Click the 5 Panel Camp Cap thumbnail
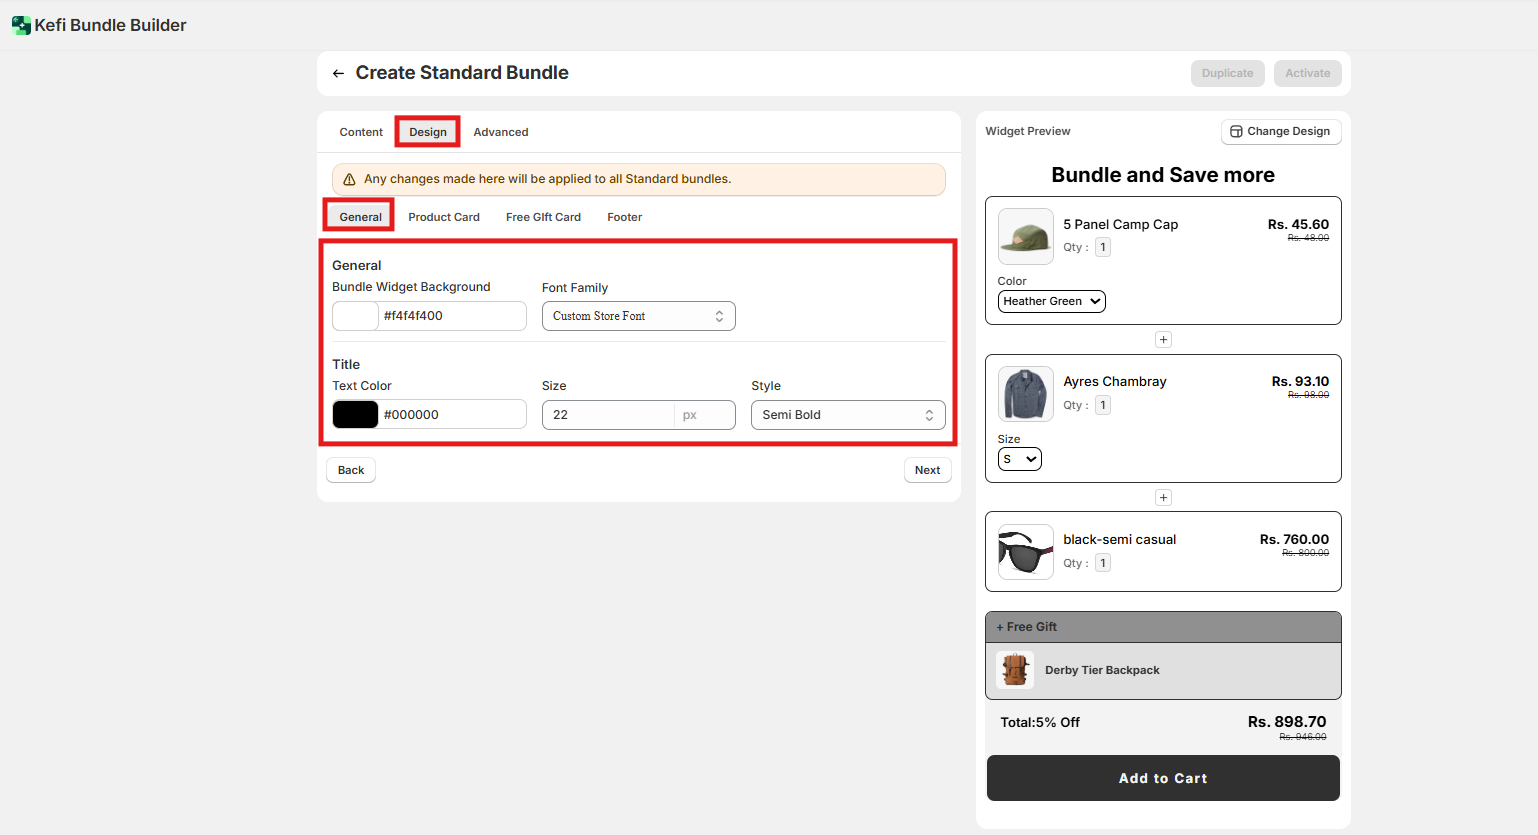The height and width of the screenshot is (835, 1538). 1025,237
